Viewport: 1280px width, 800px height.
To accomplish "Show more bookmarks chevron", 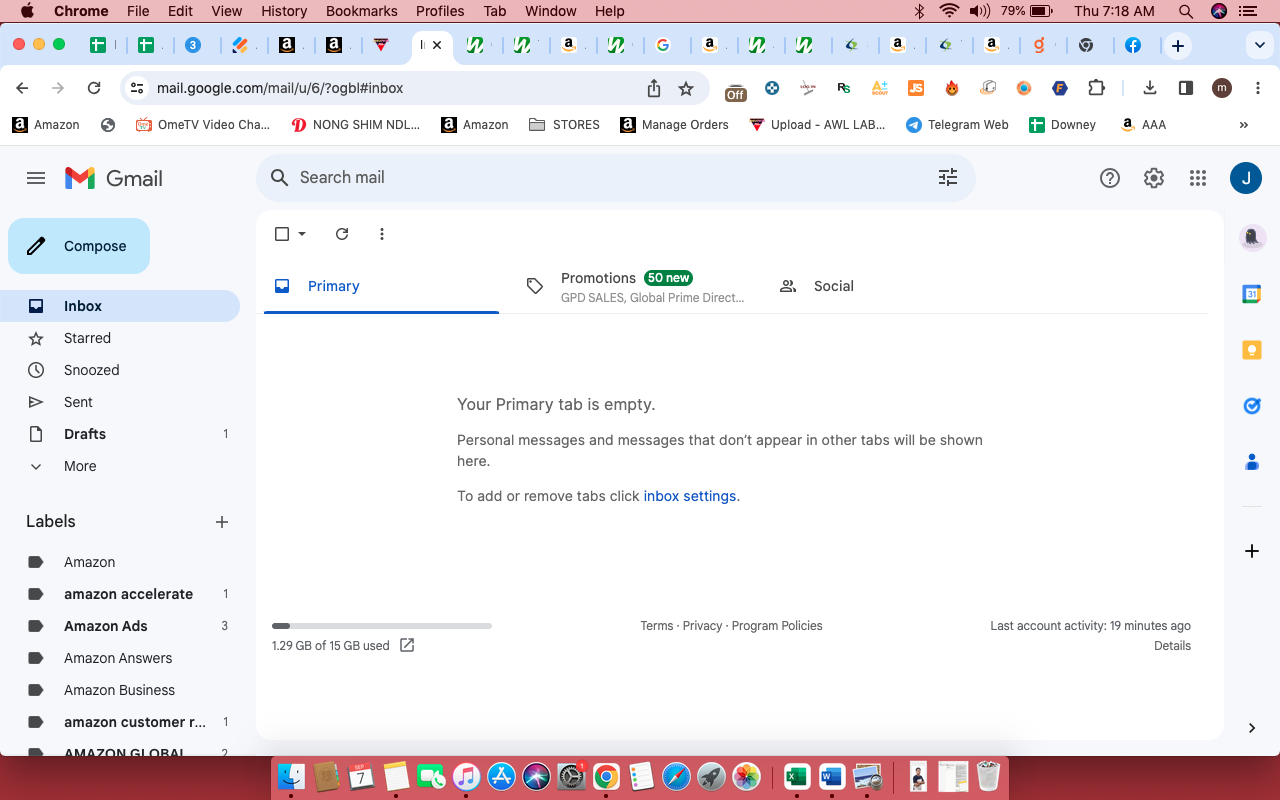I will point(1244,125).
